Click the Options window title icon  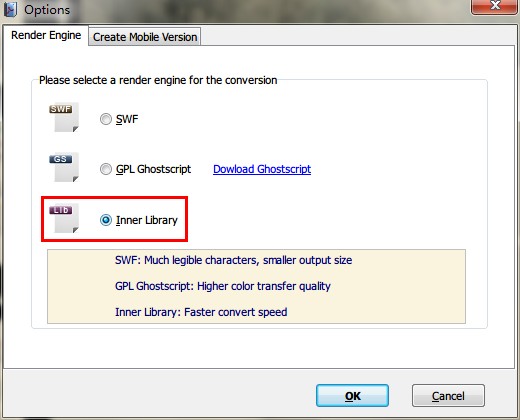10,9
